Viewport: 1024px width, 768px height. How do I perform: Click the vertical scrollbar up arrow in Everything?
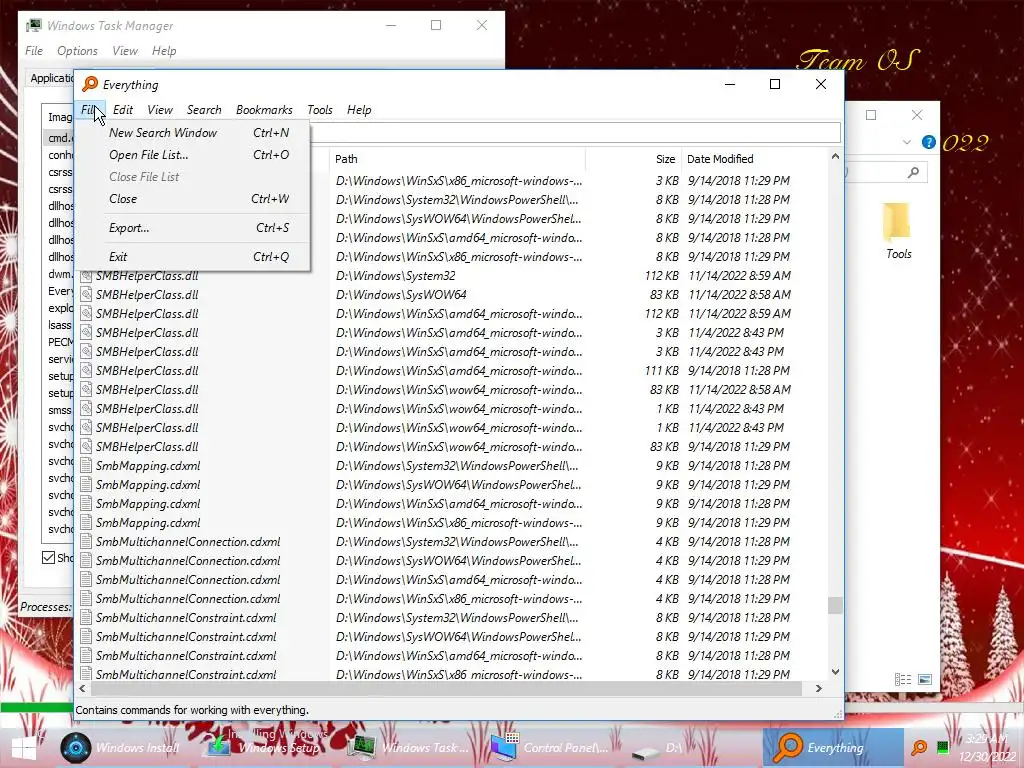[x=835, y=157]
